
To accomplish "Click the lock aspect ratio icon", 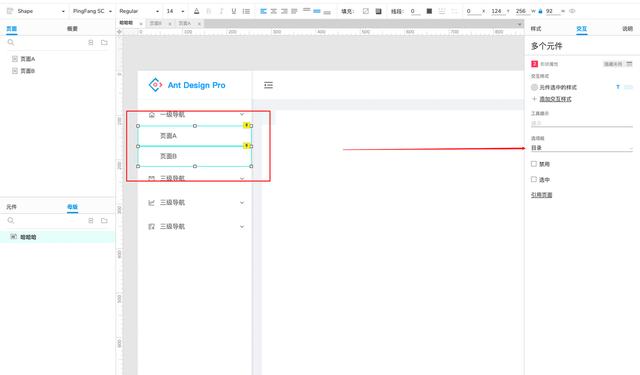I will 540,11.
